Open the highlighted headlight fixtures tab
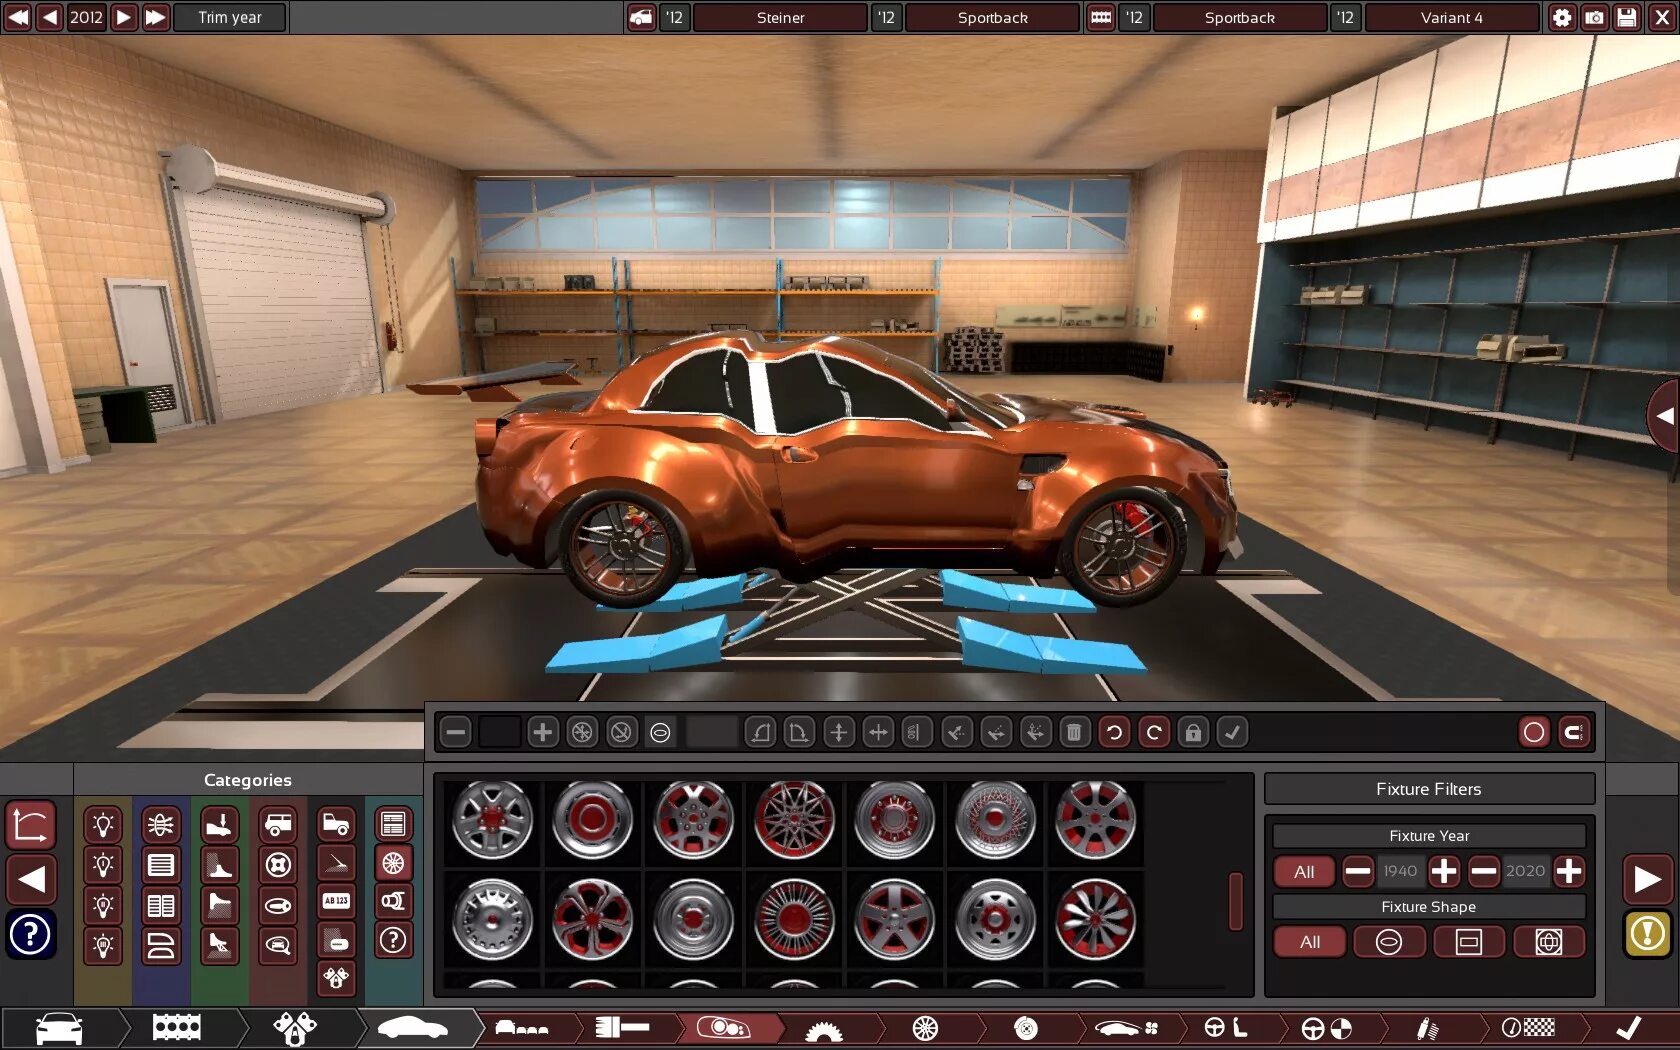Screen dimensions: 1680x1050 click(723, 1028)
